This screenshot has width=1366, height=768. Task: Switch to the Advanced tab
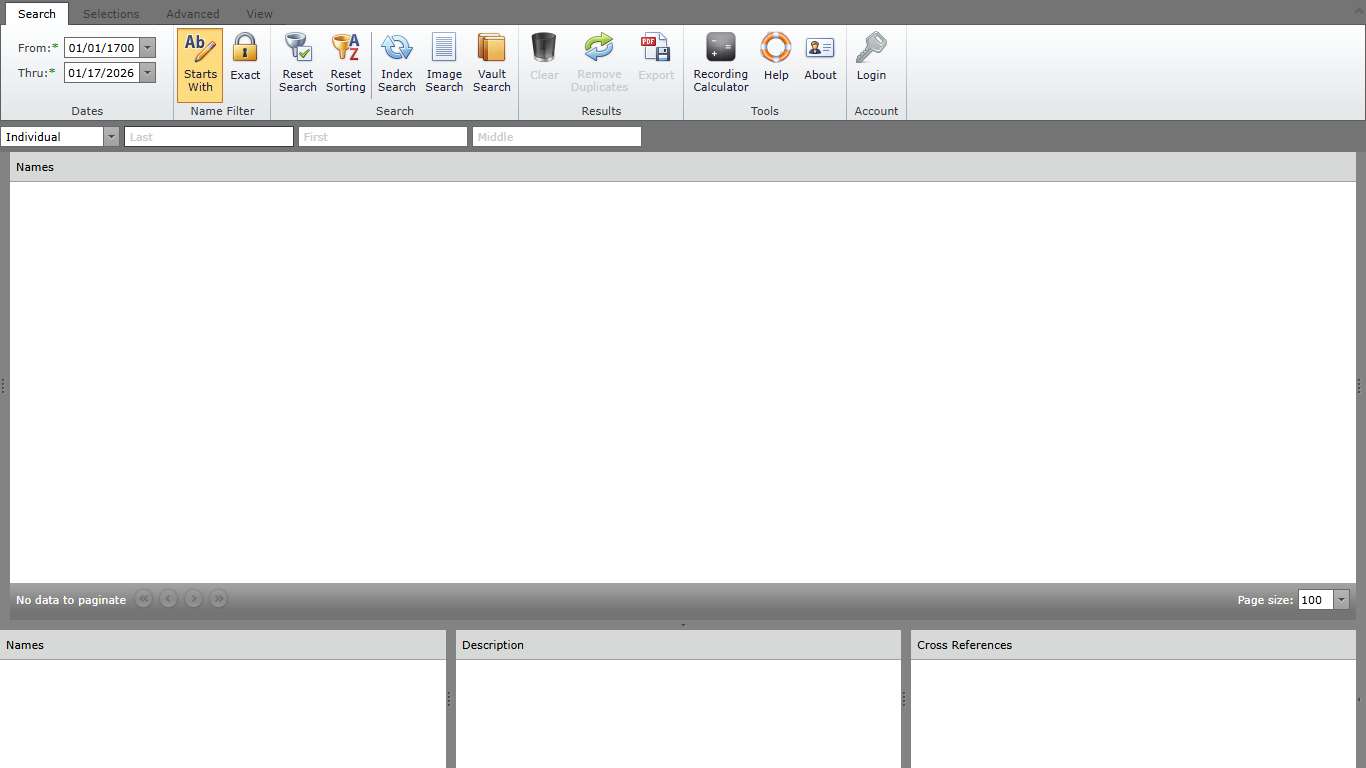point(193,14)
